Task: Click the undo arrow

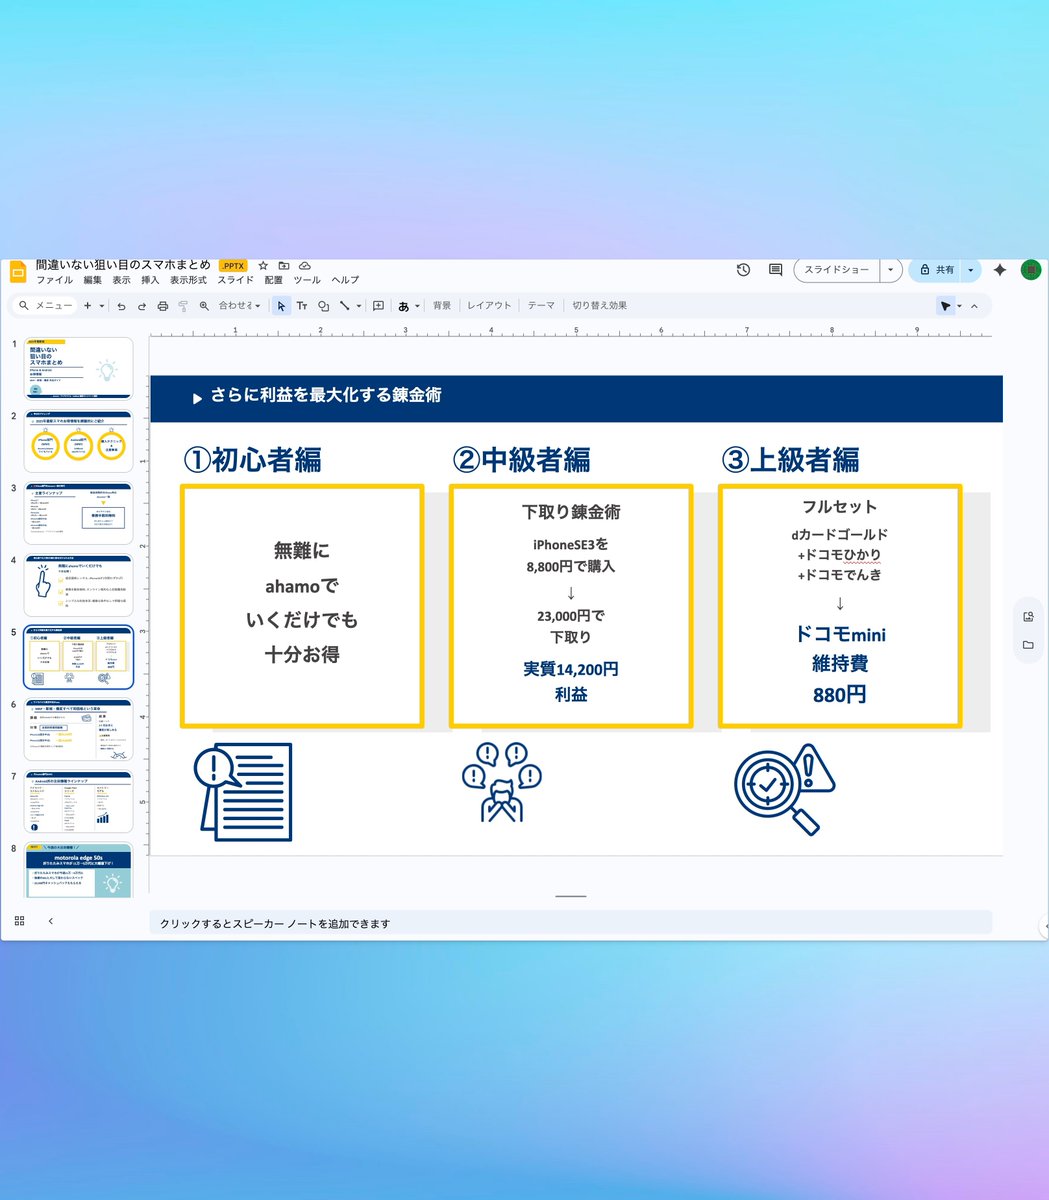Action: pos(121,306)
